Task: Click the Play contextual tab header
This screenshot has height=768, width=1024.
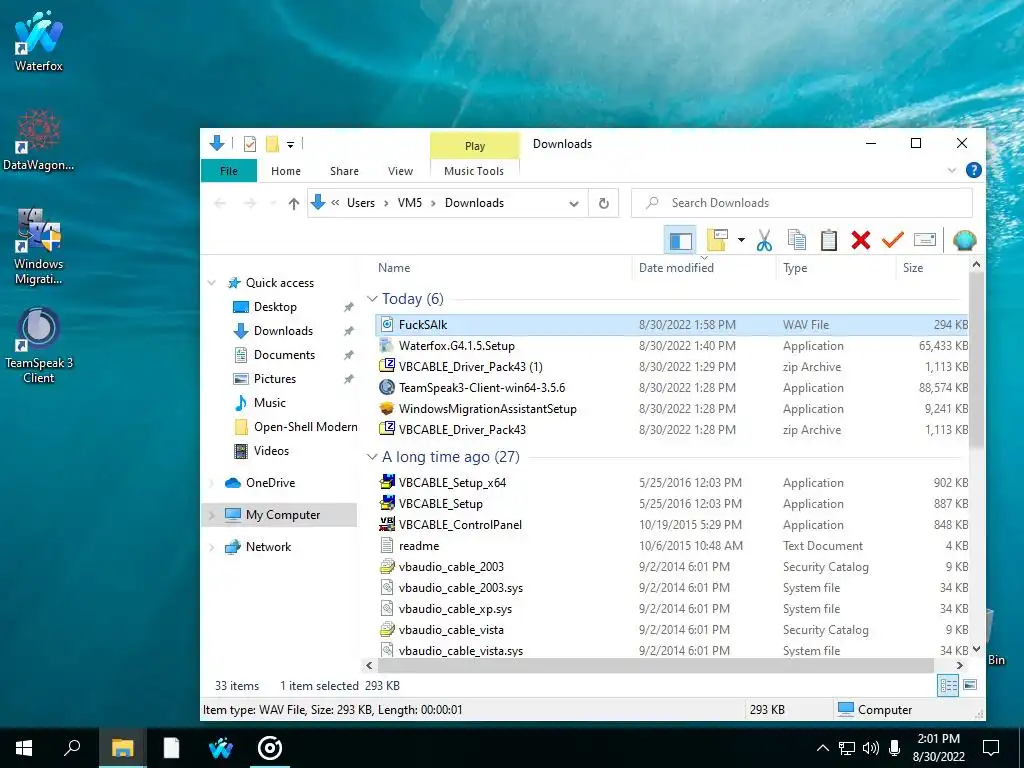Action: (x=475, y=146)
